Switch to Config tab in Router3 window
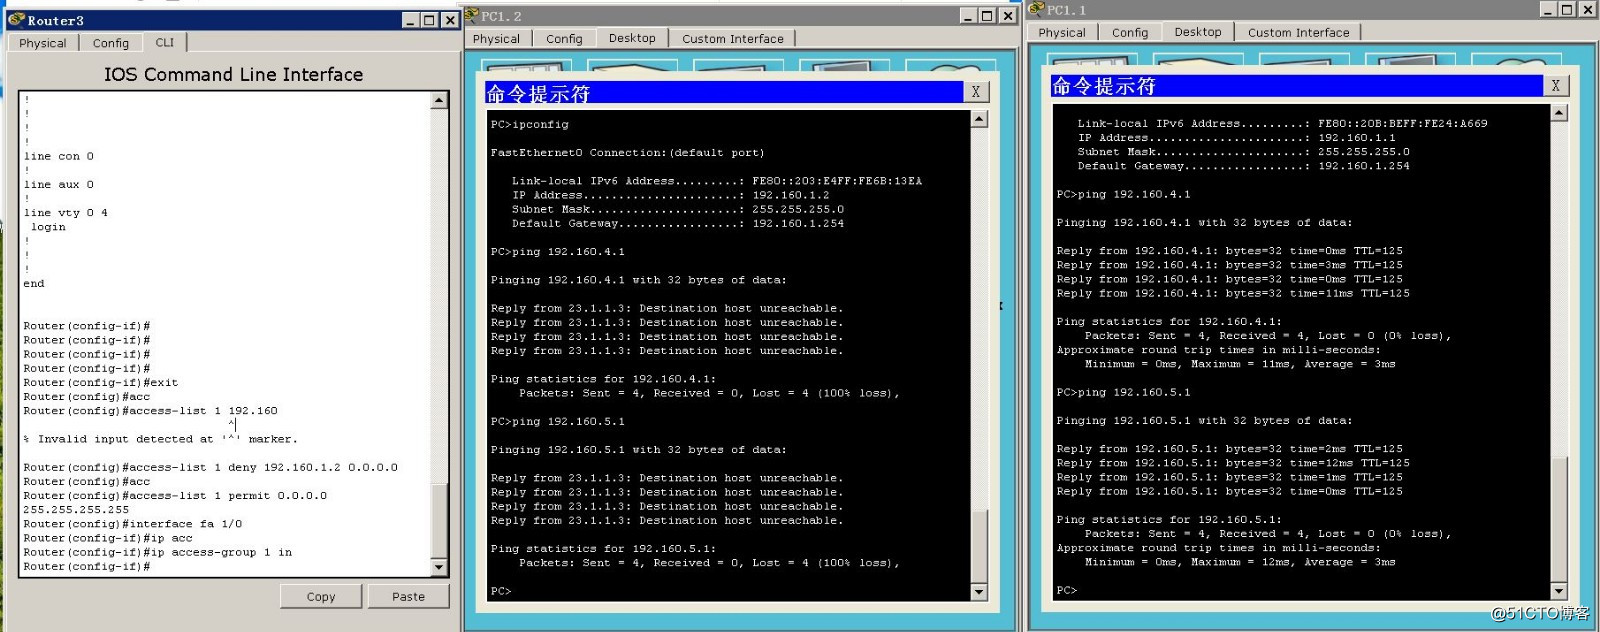Screen dimensions: 1600x632 coord(111,43)
